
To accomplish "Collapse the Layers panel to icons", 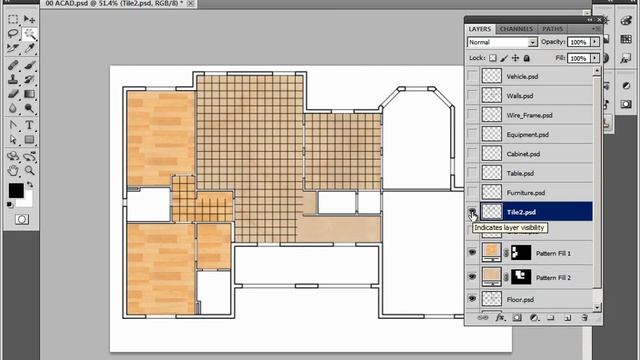I will [x=590, y=20].
